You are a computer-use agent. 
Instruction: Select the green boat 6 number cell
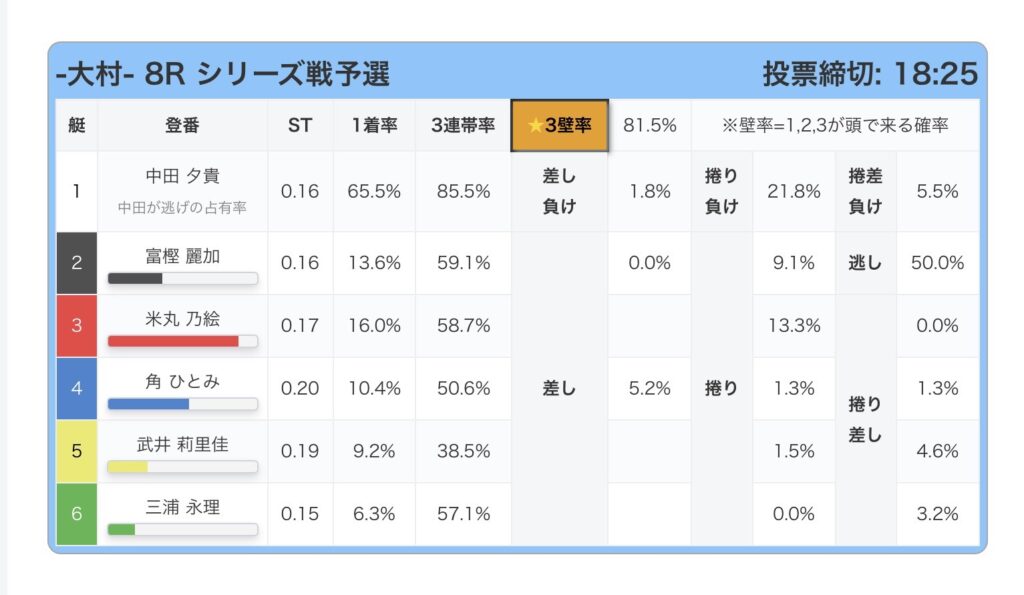click(77, 514)
